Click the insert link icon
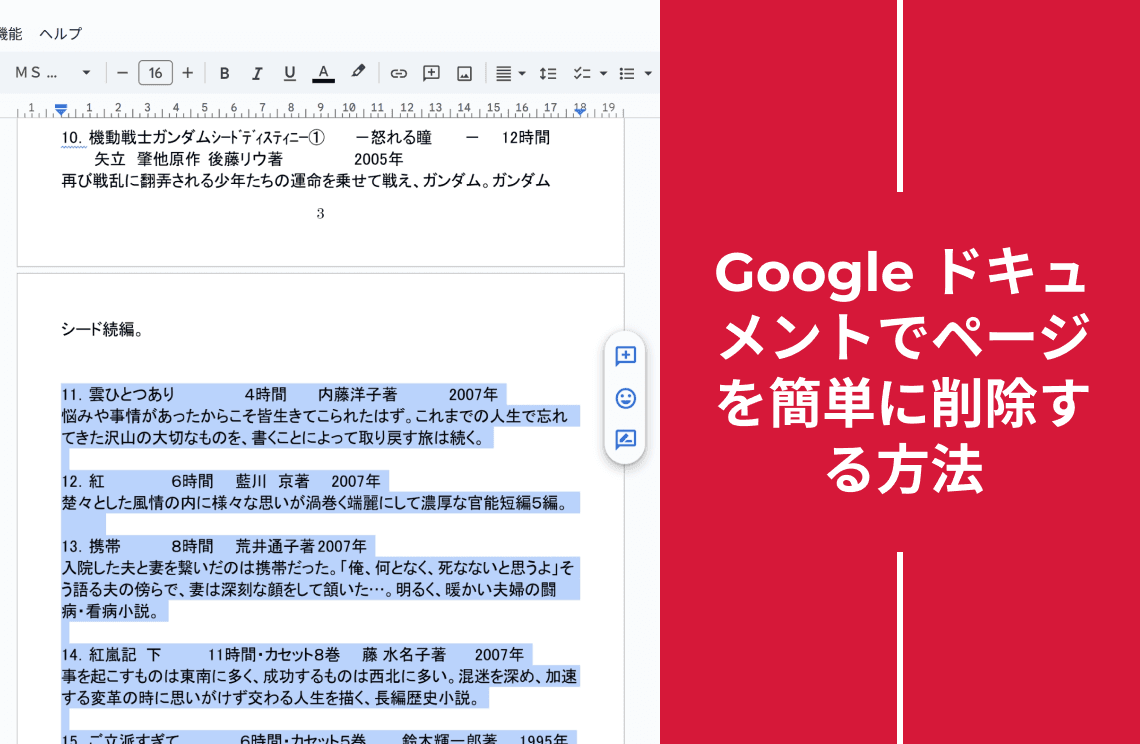The width and height of the screenshot is (1140, 744). pos(398,73)
